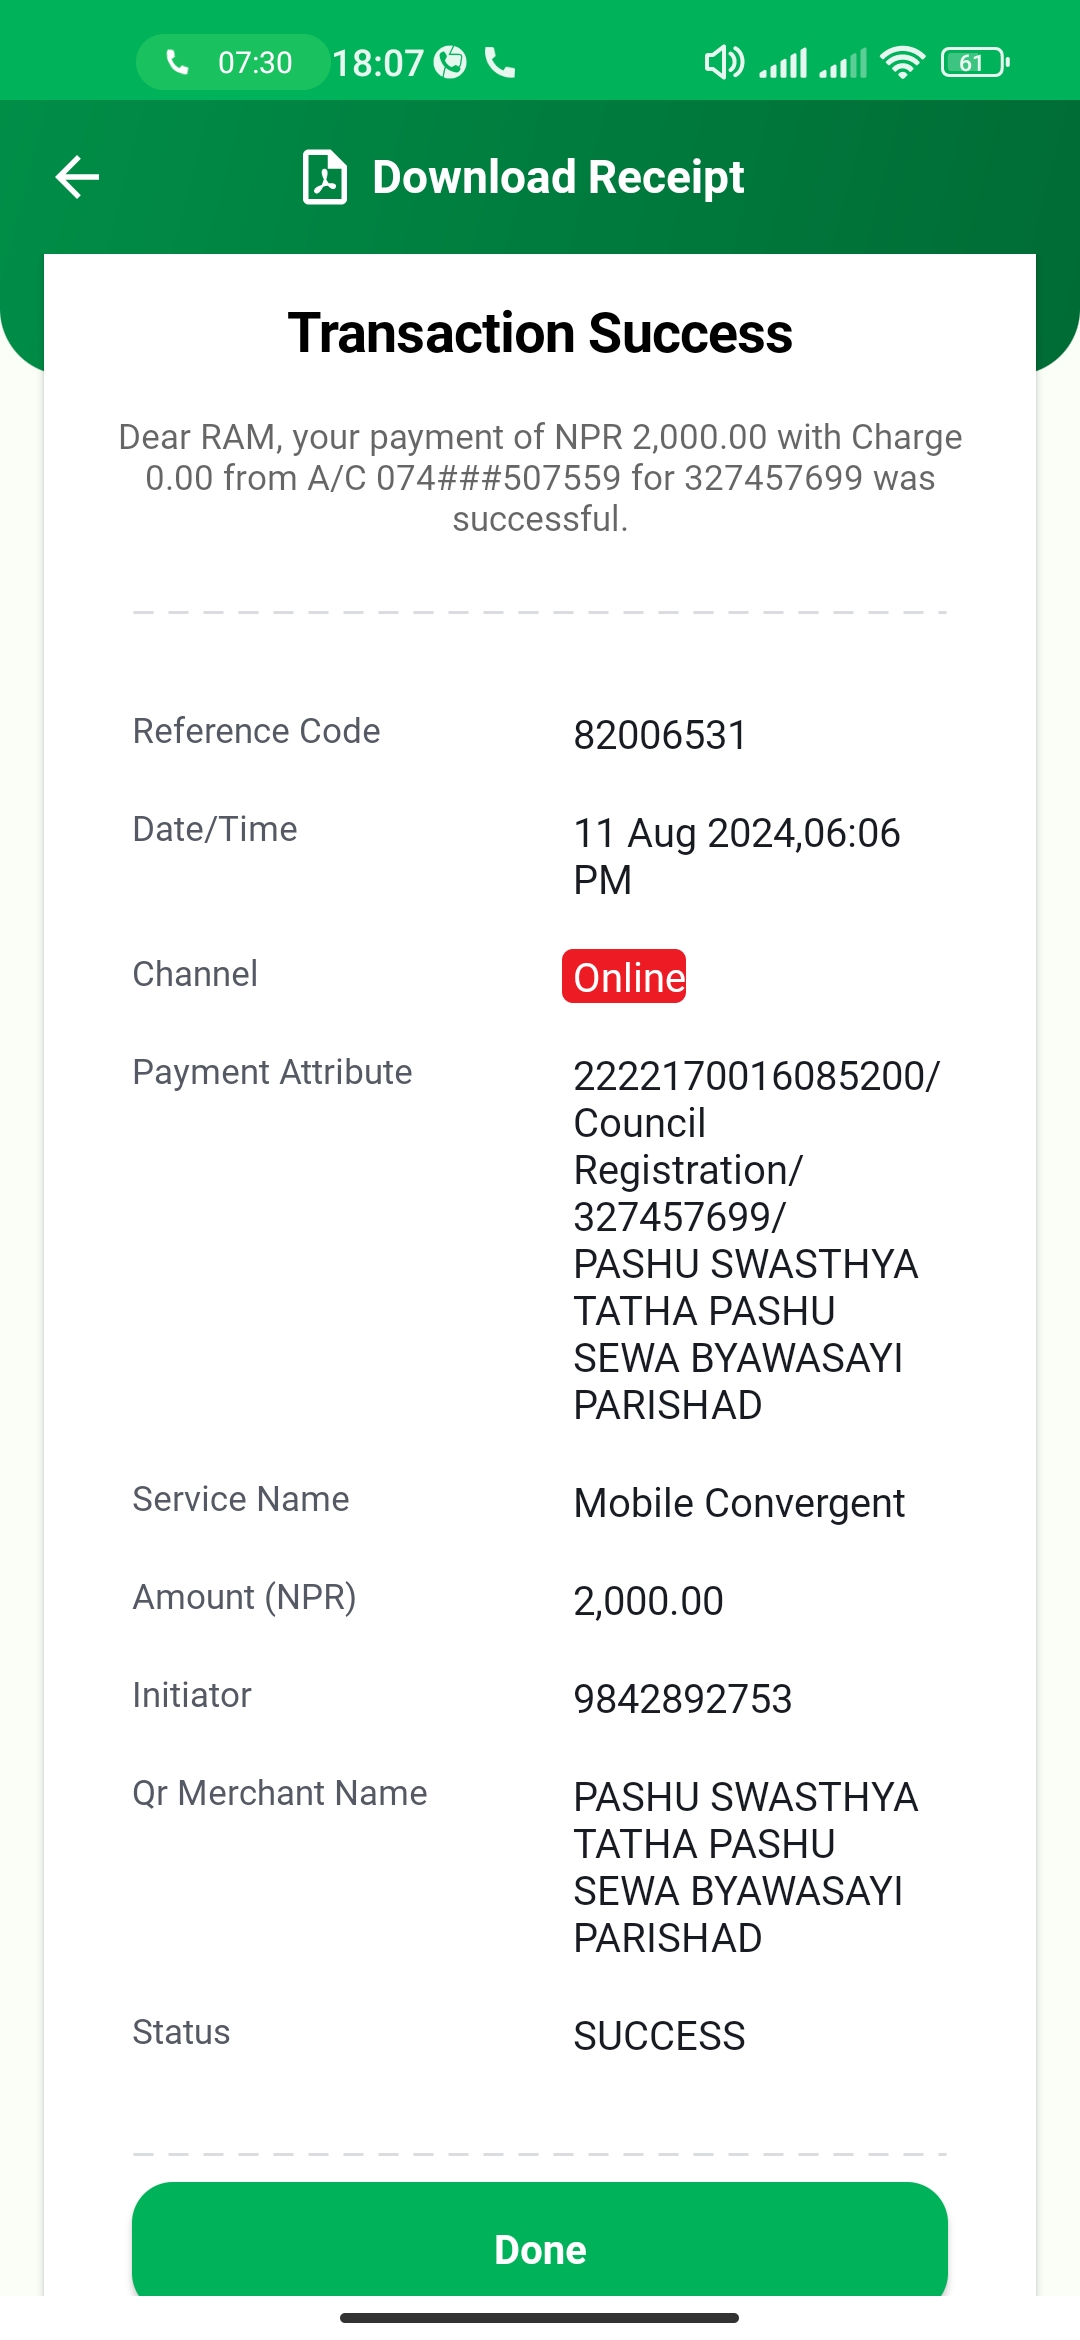This screenshot has height=2340, width=1080.
Task: Tap the first SIM signal icon
Action: click(783, 62)
